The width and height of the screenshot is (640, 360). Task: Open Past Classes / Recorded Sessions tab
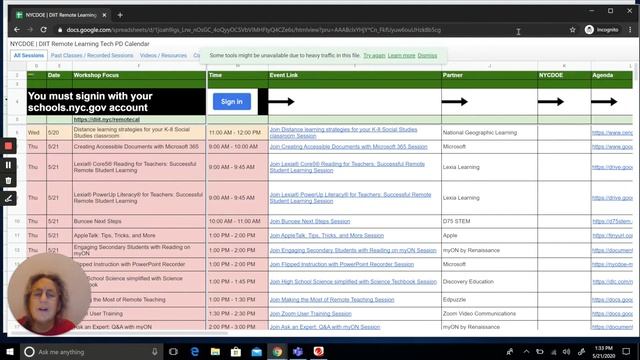coord(92,55)
